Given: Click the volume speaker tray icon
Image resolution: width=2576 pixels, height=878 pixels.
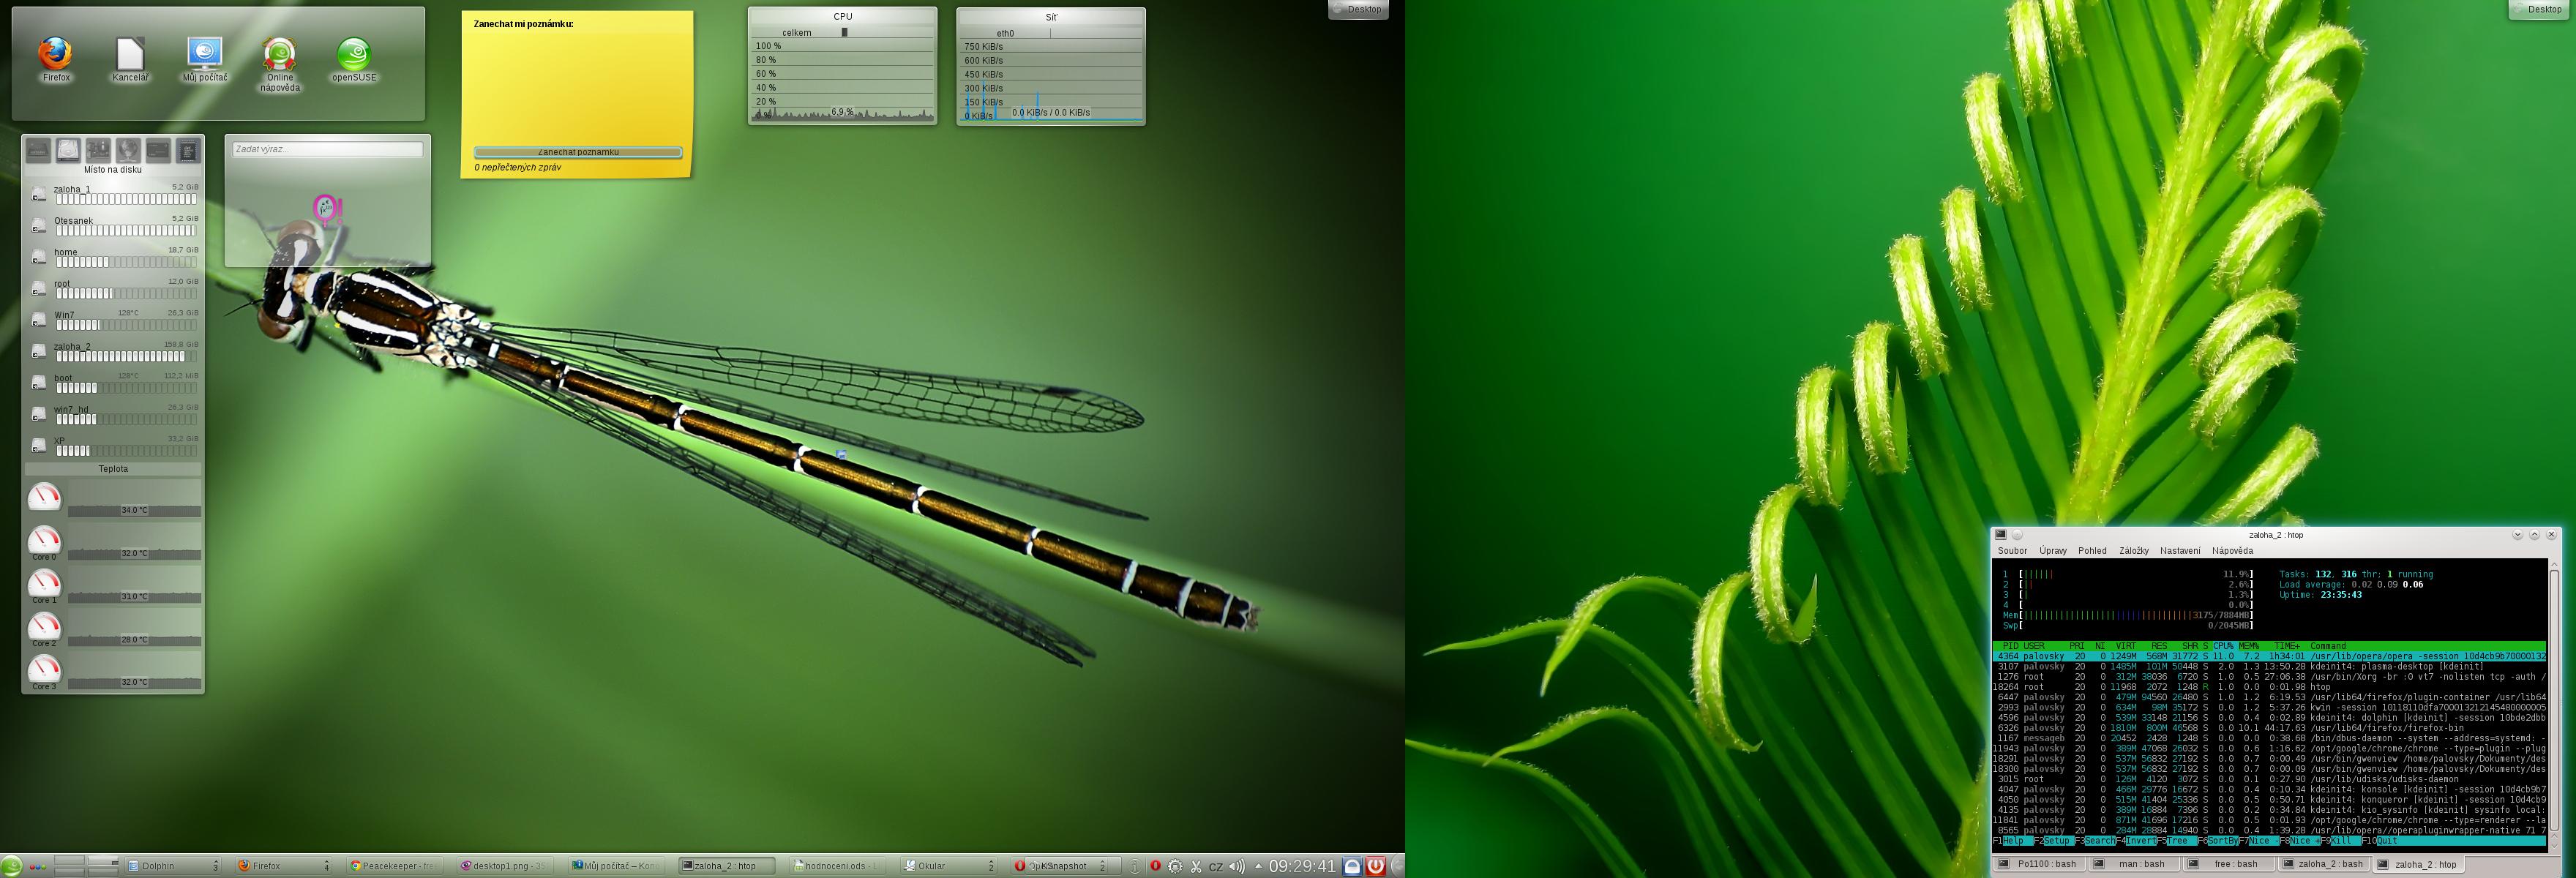Looking at the screenshot, I should tap(1236, 866).
